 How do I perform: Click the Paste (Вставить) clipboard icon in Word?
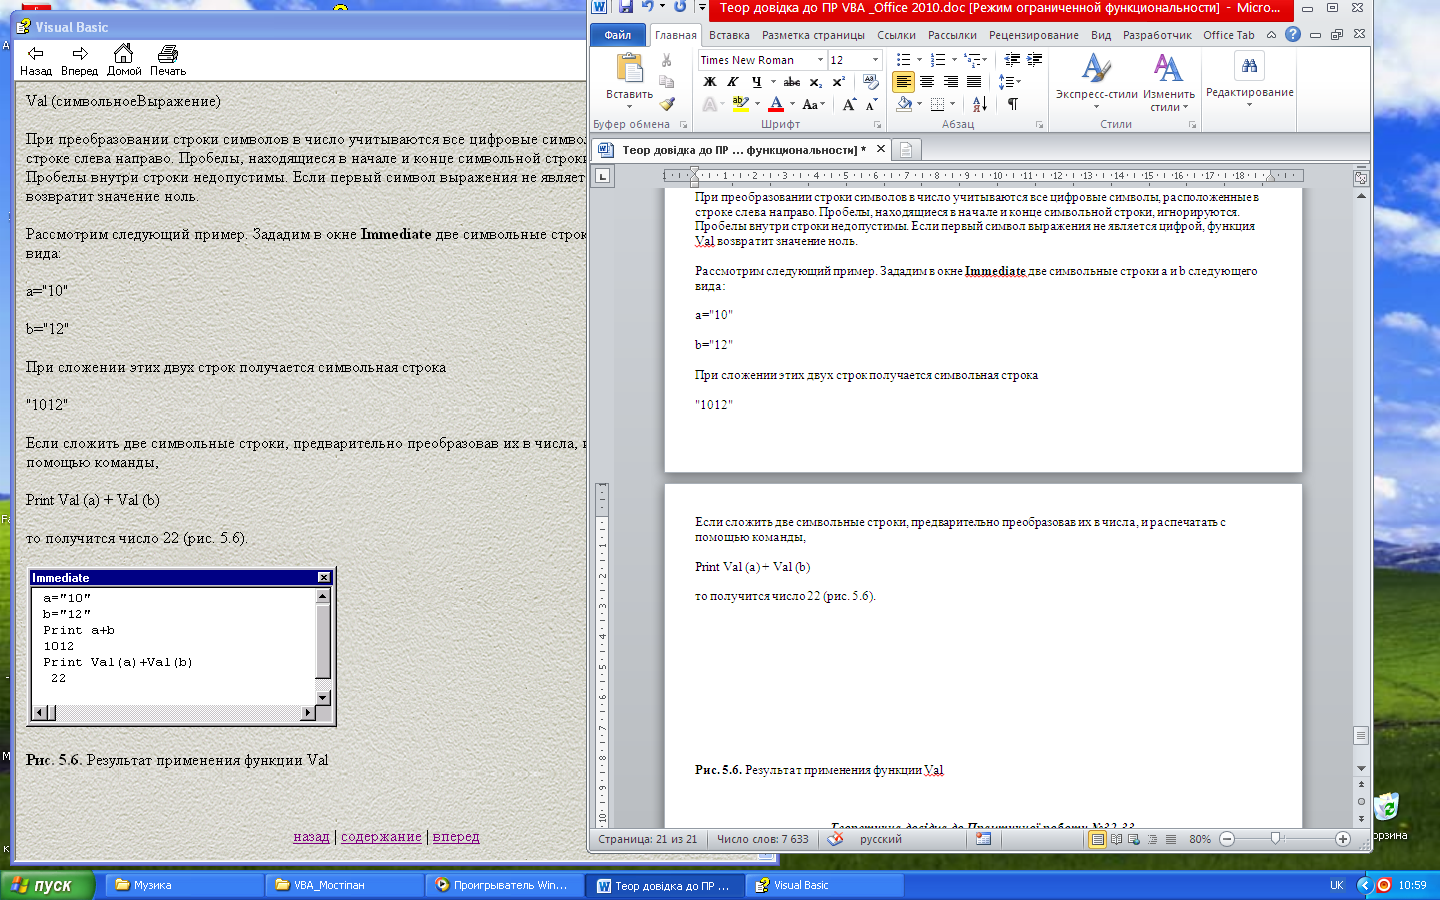click(629, 68)
